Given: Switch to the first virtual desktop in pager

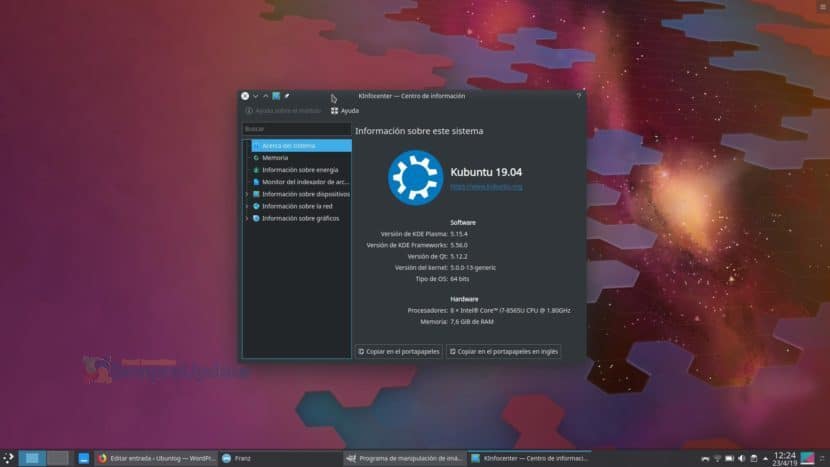Looking at the screenshot, I should point(32,459).
